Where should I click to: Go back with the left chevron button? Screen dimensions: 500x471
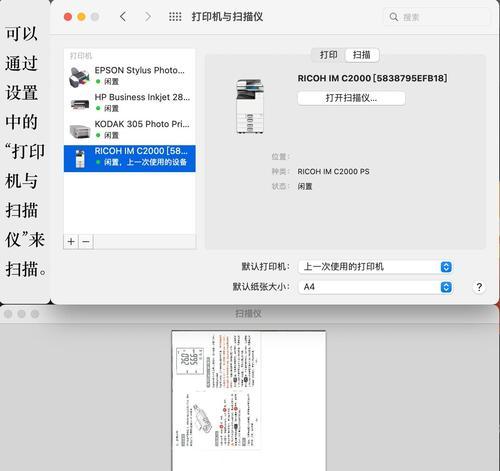(x=123, y=17)
